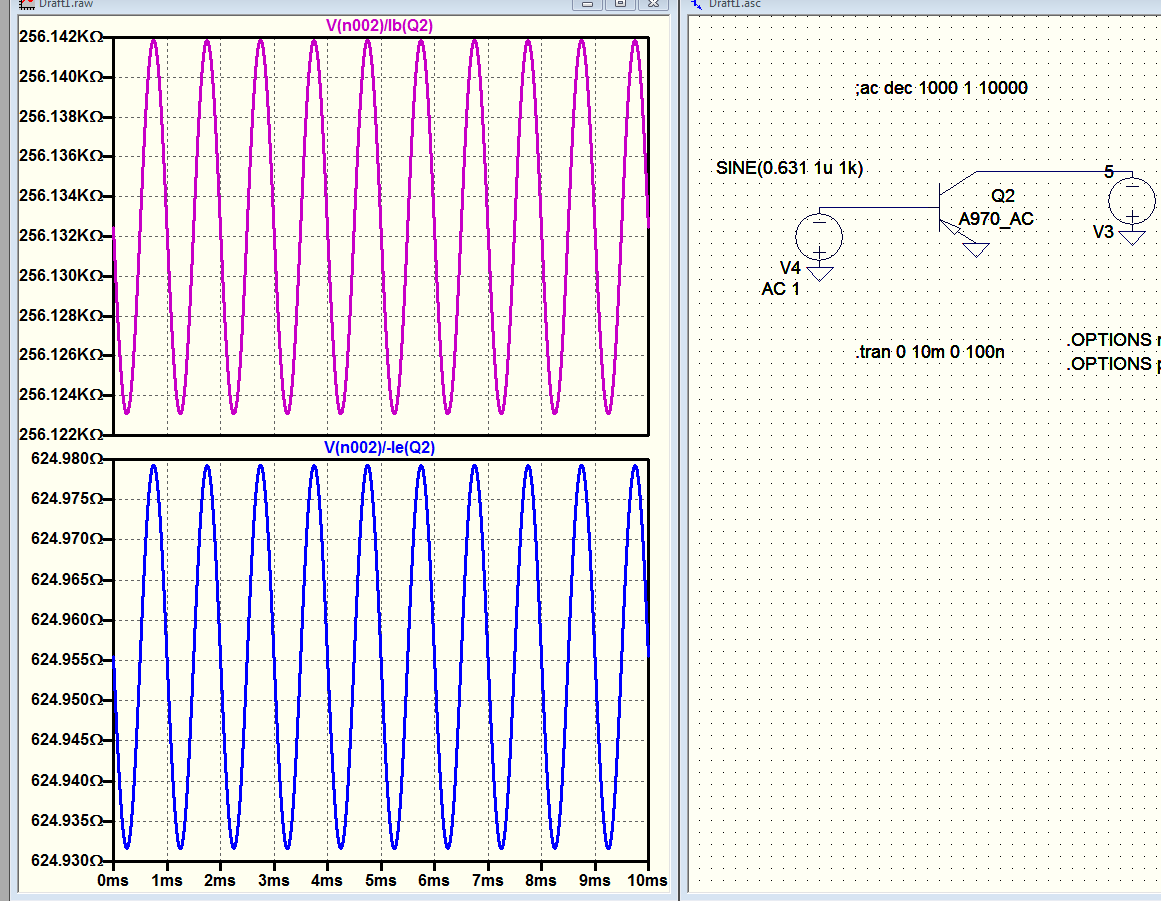
Task: Click the V(n002)/-Ie(Q2) trace label
Action: pyautogui.click(x=379, y=448)
